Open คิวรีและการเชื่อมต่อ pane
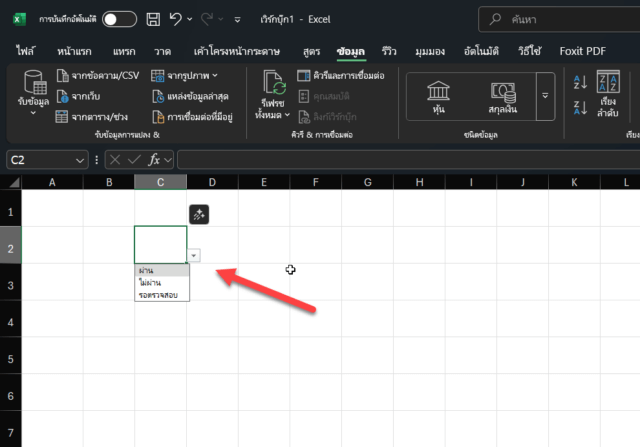 click(x=341, y=76)
